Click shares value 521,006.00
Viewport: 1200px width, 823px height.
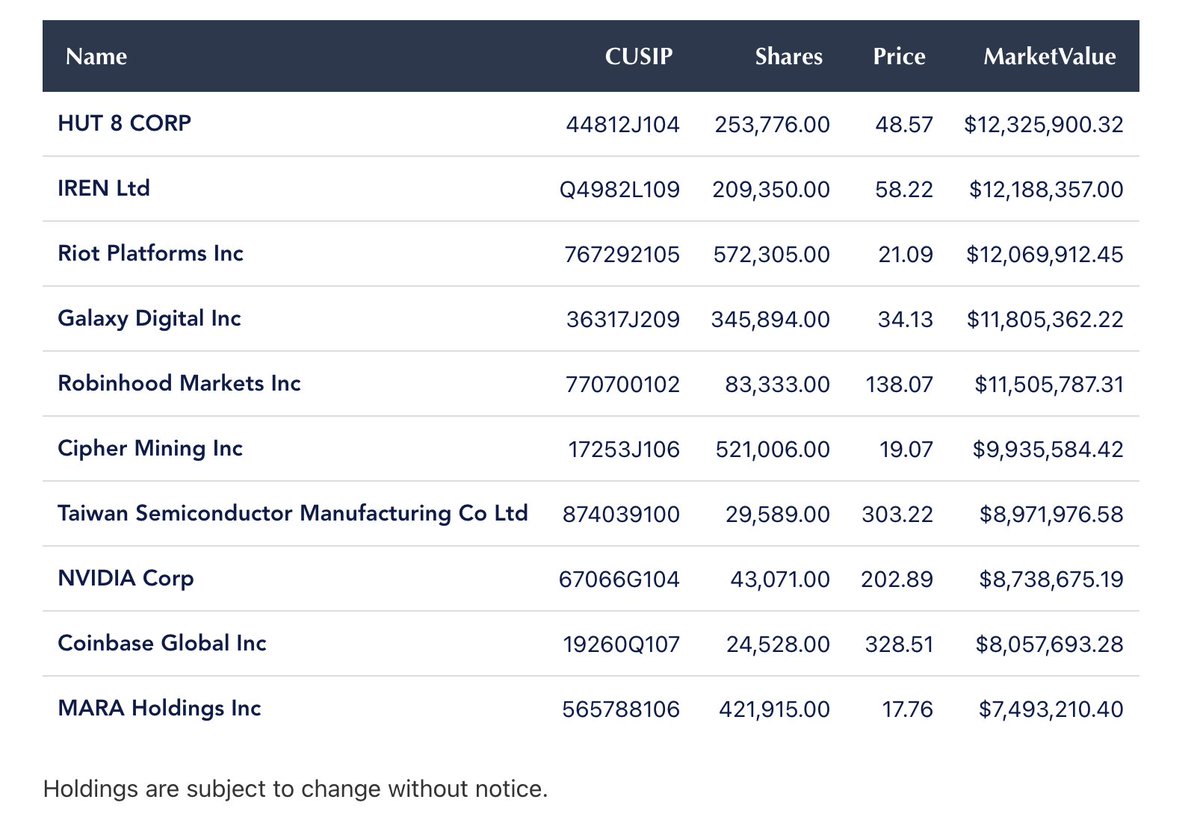pyautogui.click(x=773, y=450)
